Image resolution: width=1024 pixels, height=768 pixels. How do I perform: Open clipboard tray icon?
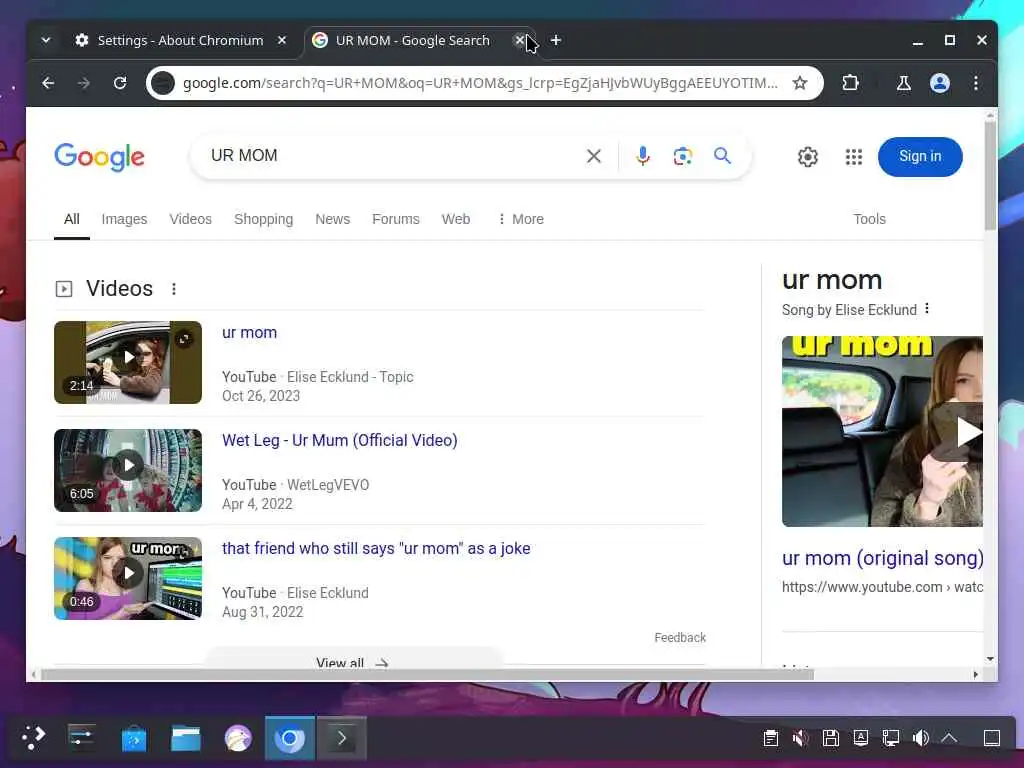click(x=771, y=738)
